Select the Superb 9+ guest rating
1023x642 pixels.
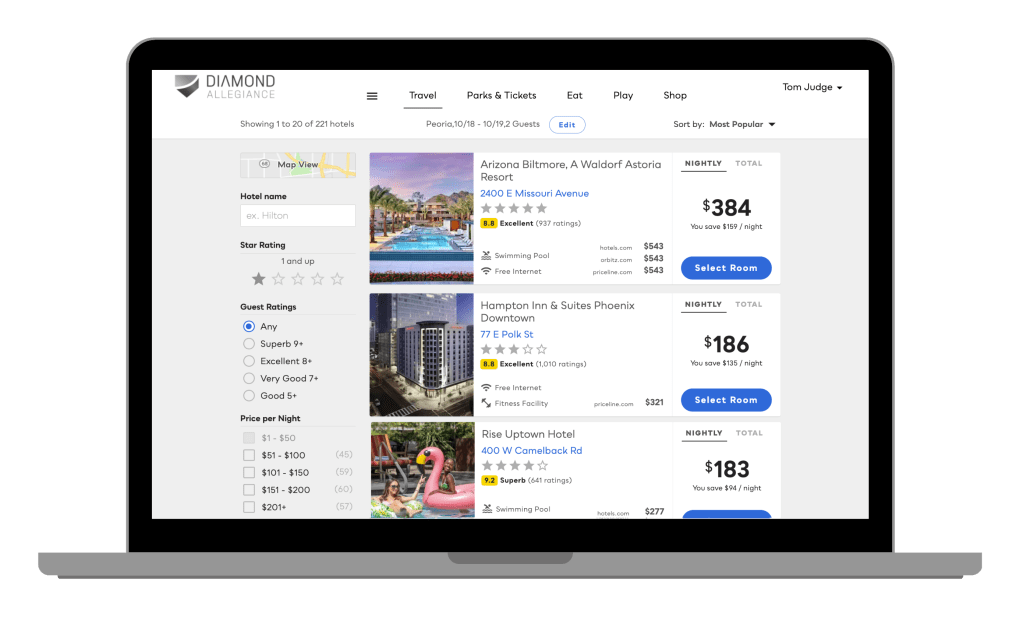point(249,344)
